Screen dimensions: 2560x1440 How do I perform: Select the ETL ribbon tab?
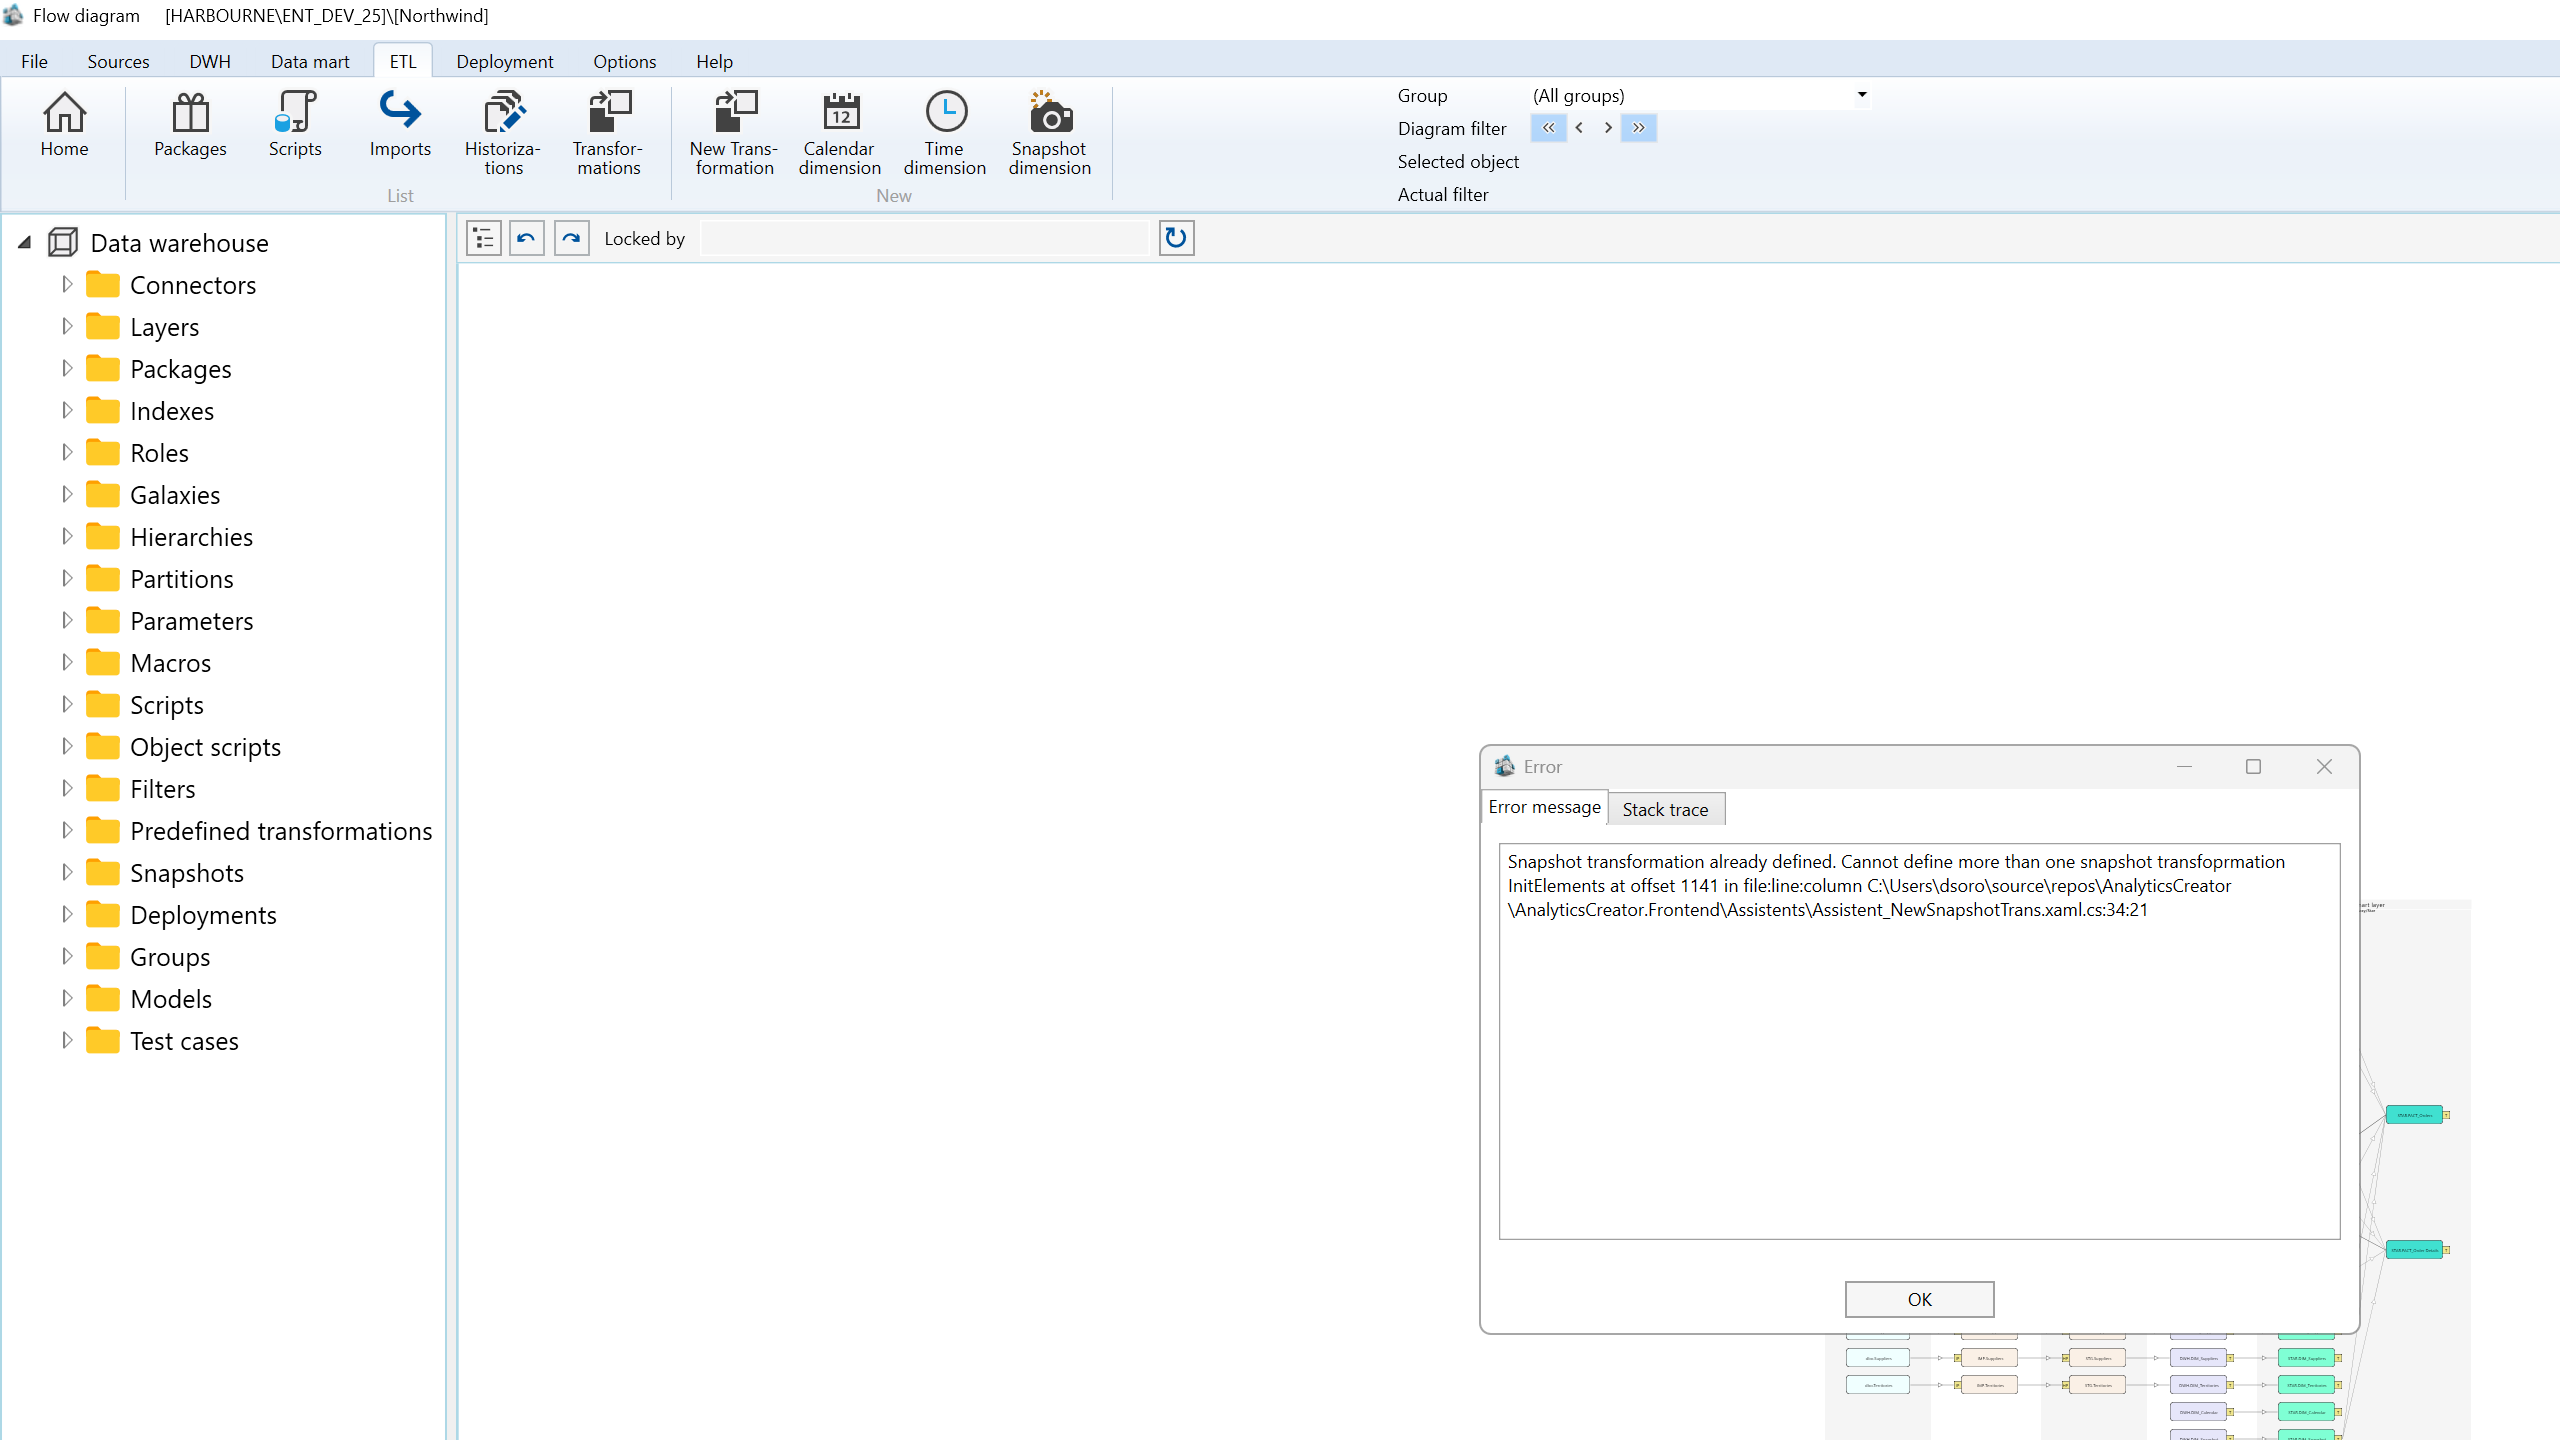(x=403, y=61)
